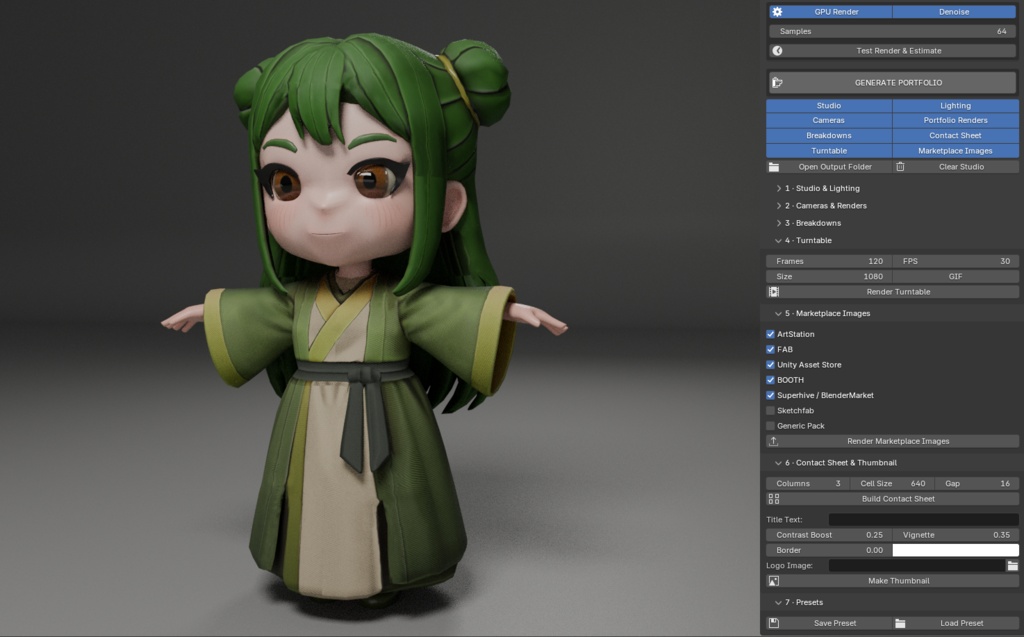Enable the Generic Pack checkbox
Viewport: 1024px width, 637px height.
pyautogui.click(x=771, y=426)
